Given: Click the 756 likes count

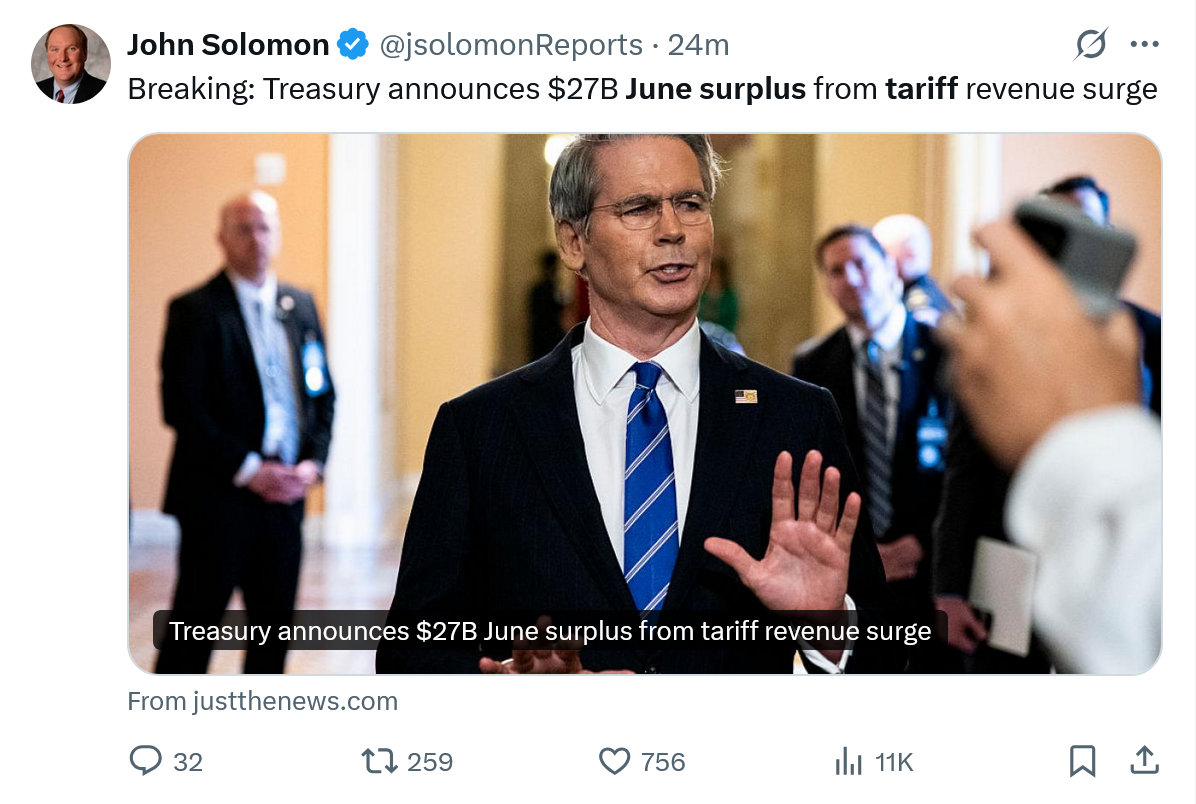Looking at the screenshot, I should pyautogui.click(x=663, y=762).
